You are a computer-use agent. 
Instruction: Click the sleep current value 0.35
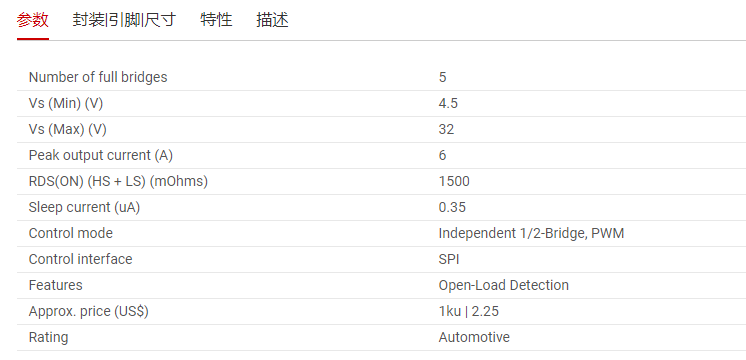[452, 207]
